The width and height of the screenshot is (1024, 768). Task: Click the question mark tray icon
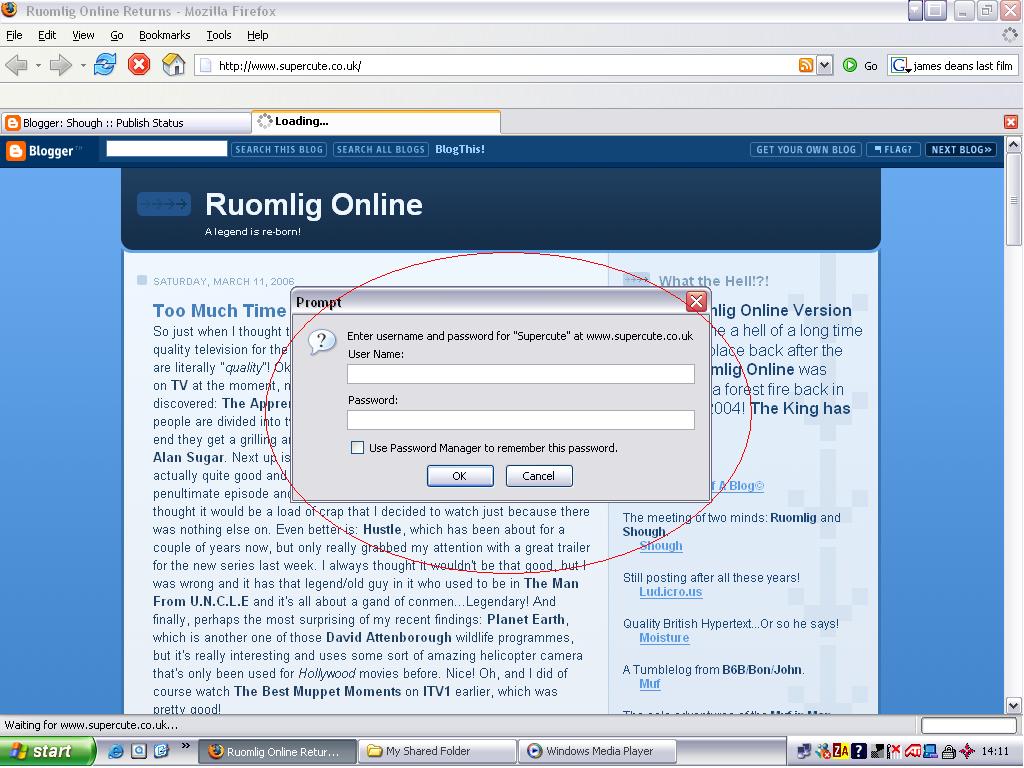(859, 752)
